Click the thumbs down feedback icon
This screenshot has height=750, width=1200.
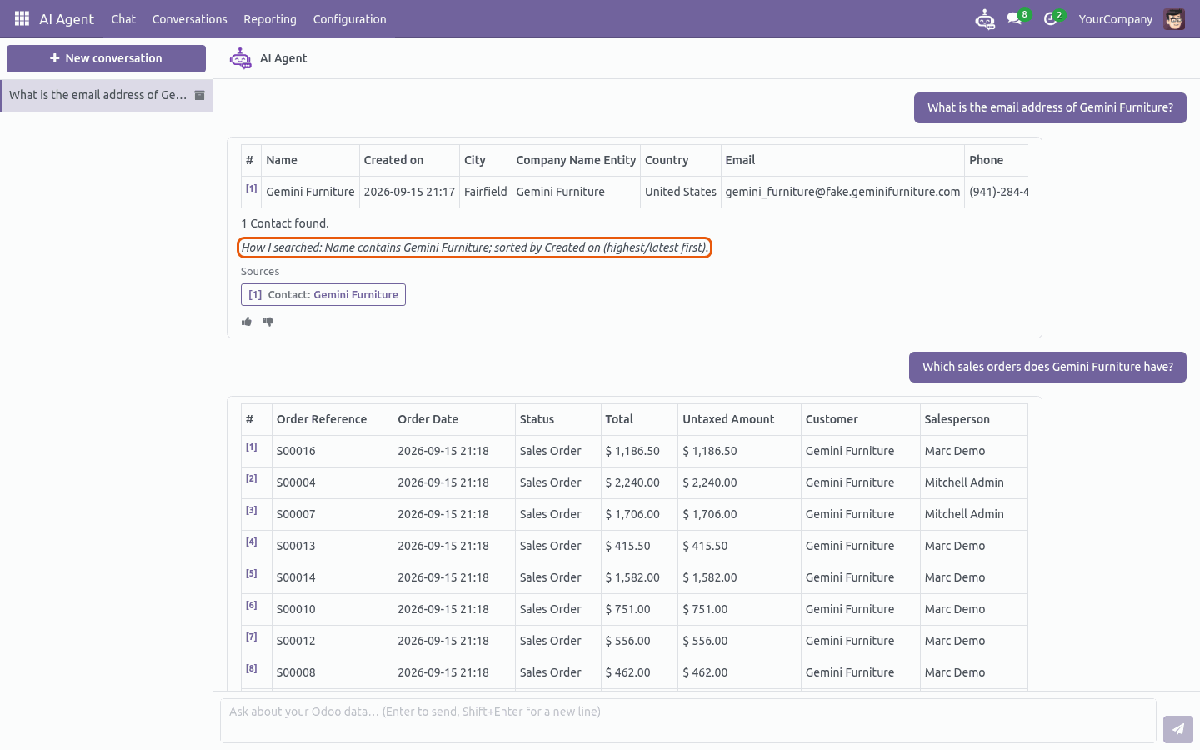coord(268,322)
